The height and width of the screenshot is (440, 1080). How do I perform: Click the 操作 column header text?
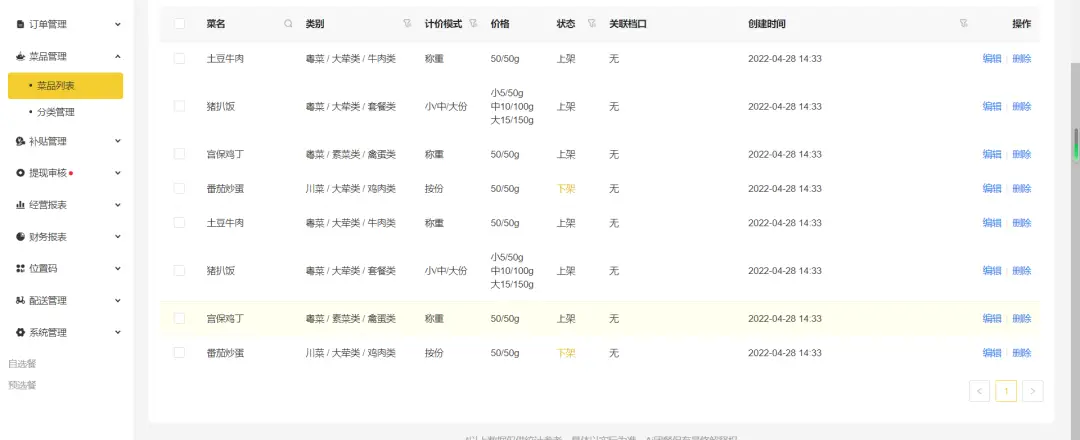(x=1022, y=24)
